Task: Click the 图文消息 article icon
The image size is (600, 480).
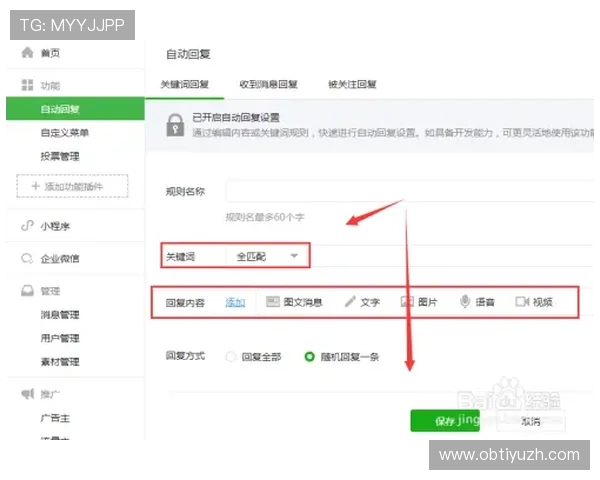Action: click(272, 302)
